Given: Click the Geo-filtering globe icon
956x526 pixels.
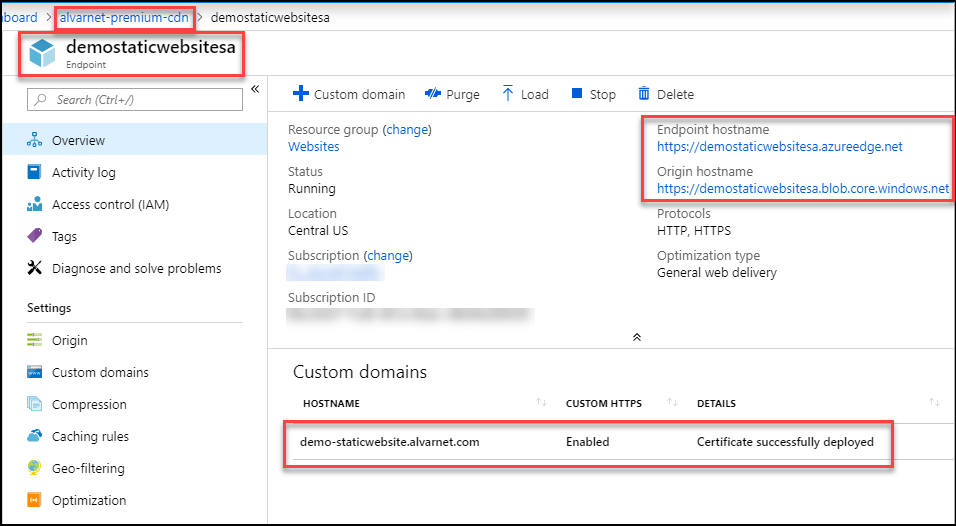Looking at the screenshot, I should click(35, 468).
